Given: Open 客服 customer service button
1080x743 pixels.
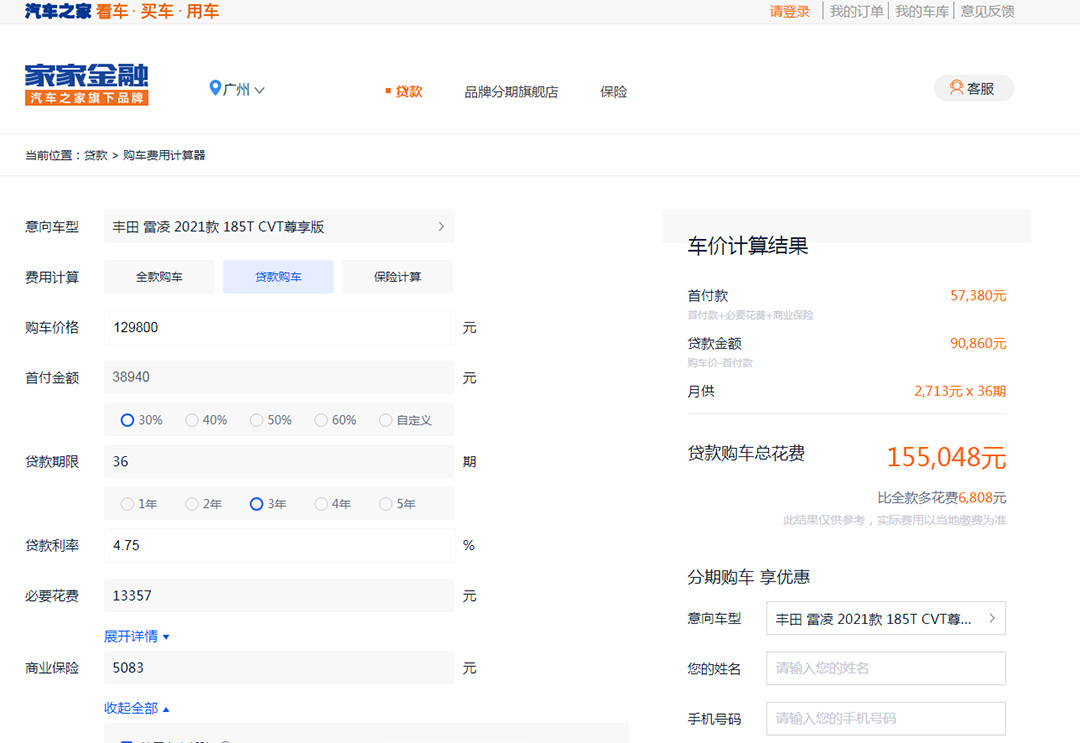Looking at the screenshot, I should tap(973, 88).
